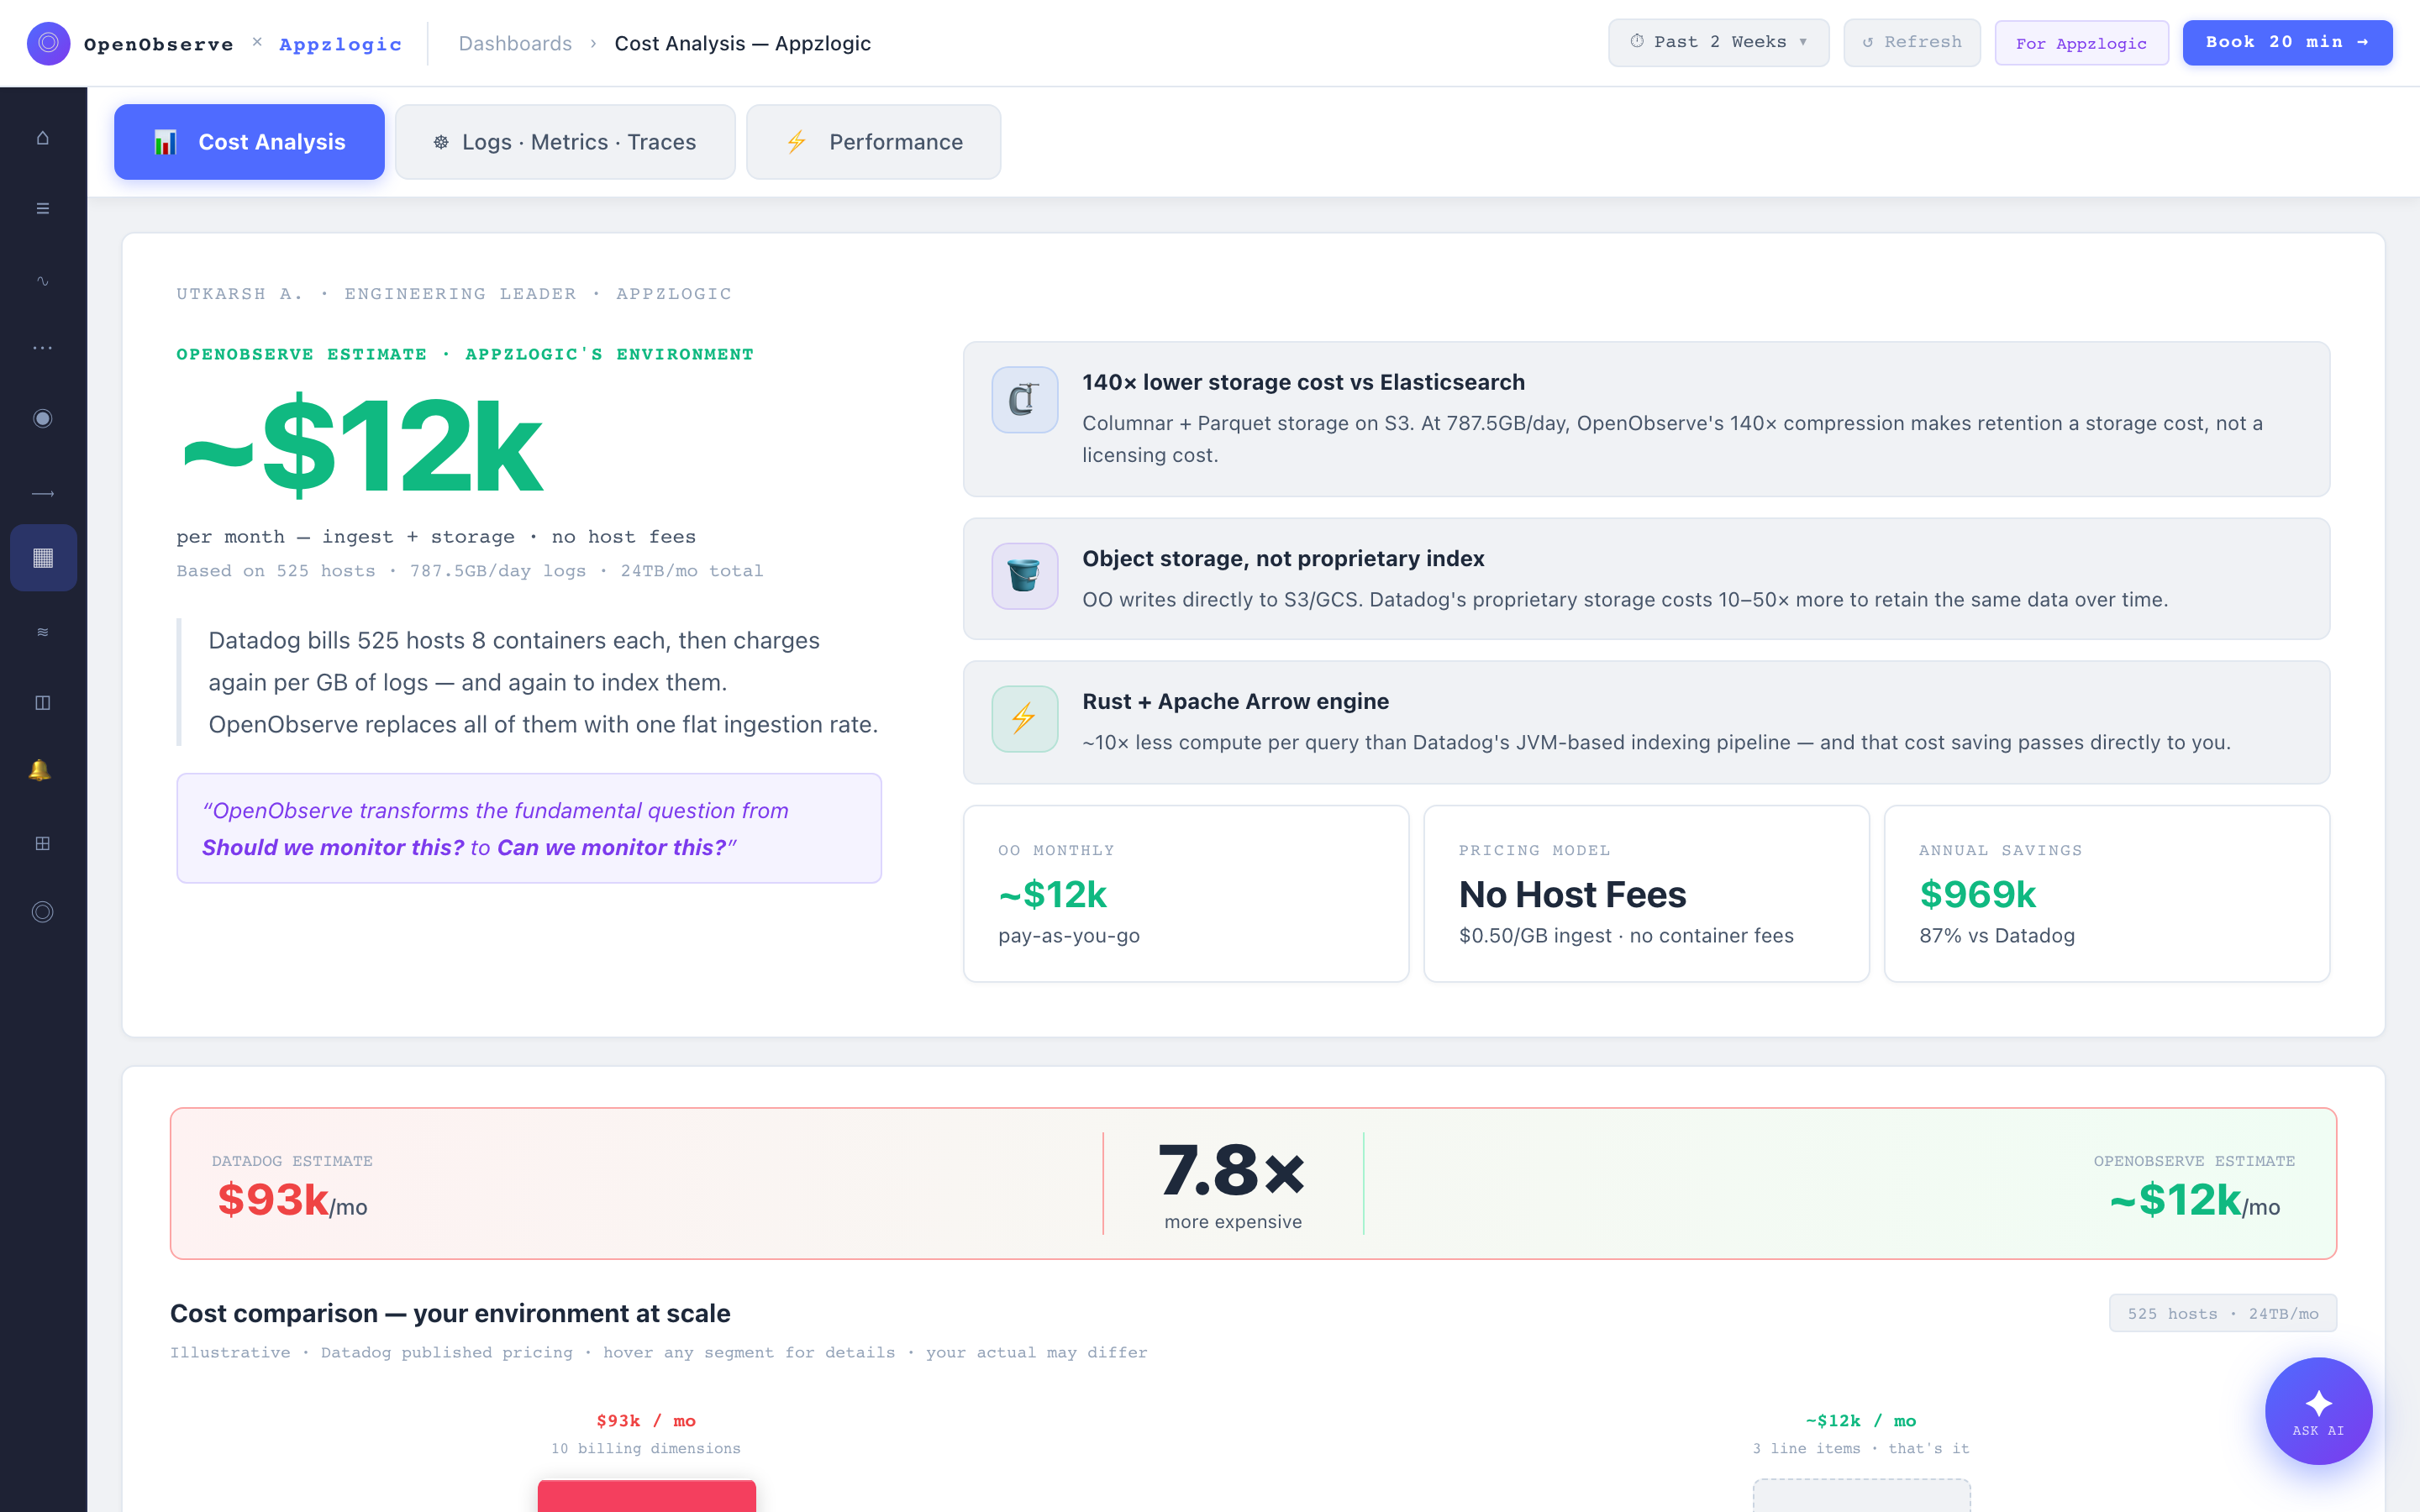Click the '$0.50/GB ingest · no container fees' text
The height and width of the screenshot is (1512, 2420).
(1626, 935)
